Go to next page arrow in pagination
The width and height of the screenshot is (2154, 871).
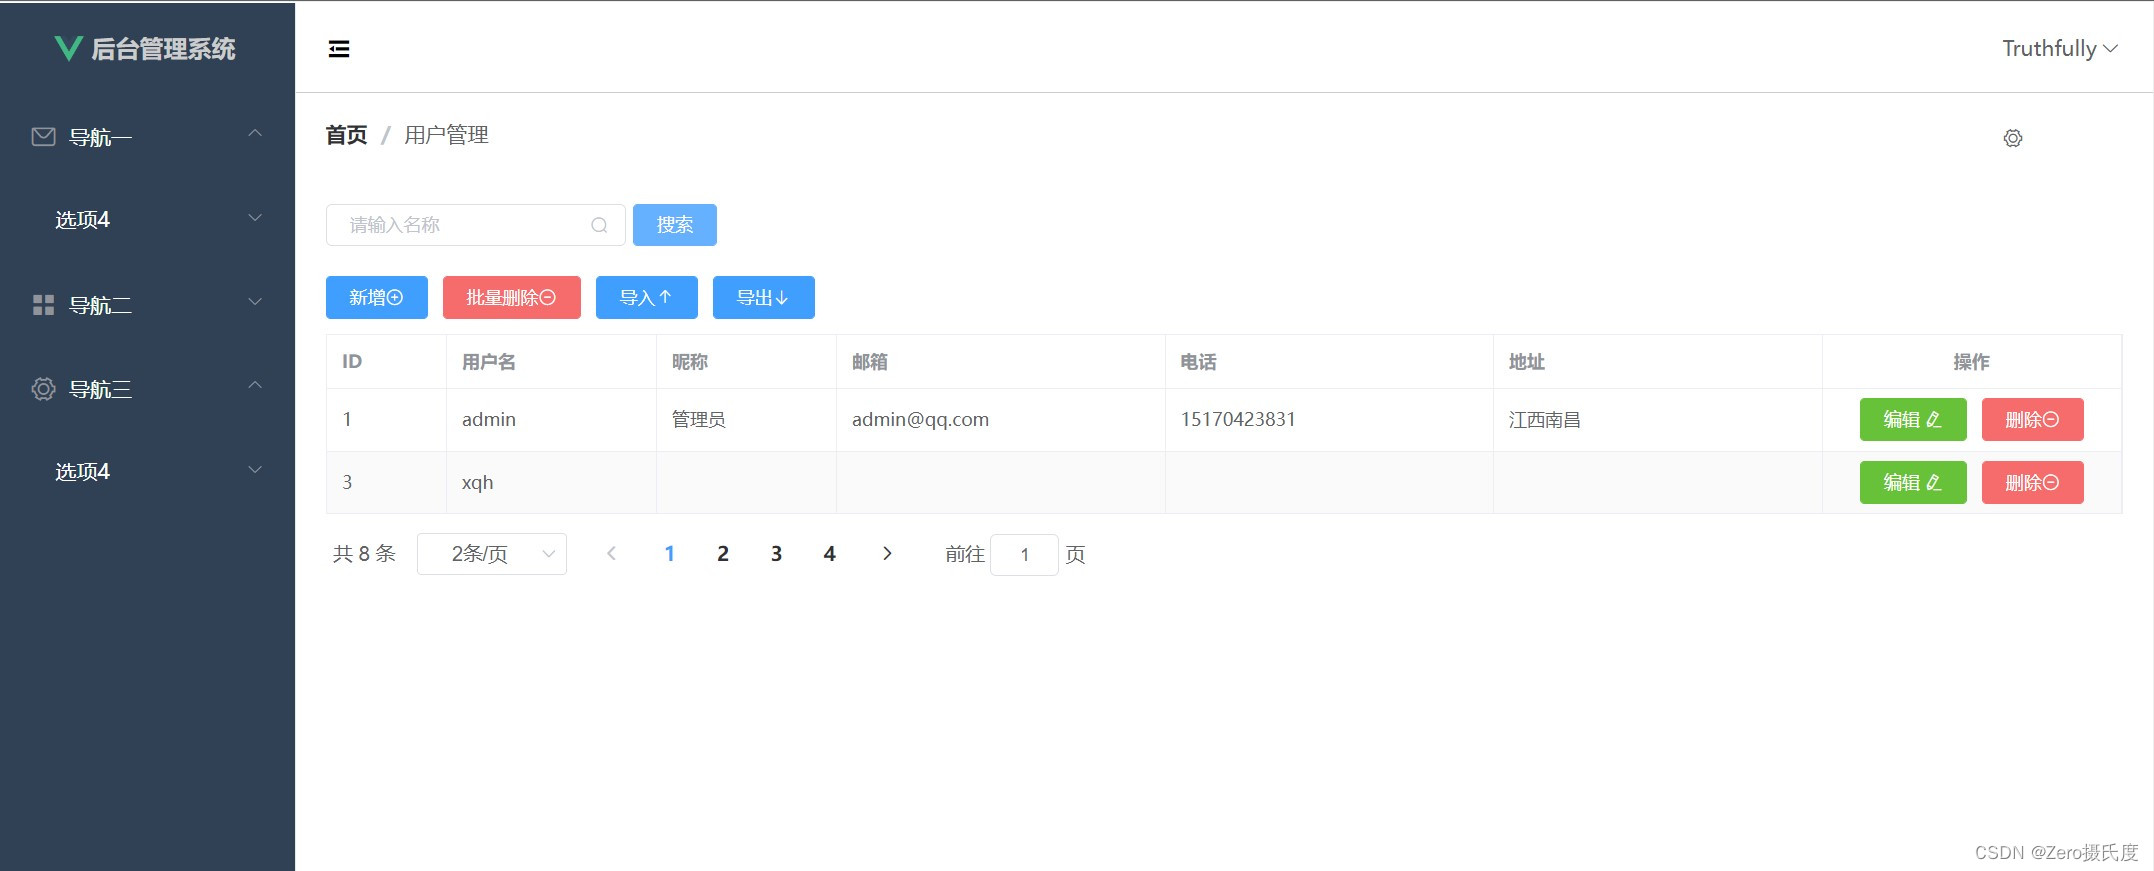pyautogui.click(x=887, y=553)
